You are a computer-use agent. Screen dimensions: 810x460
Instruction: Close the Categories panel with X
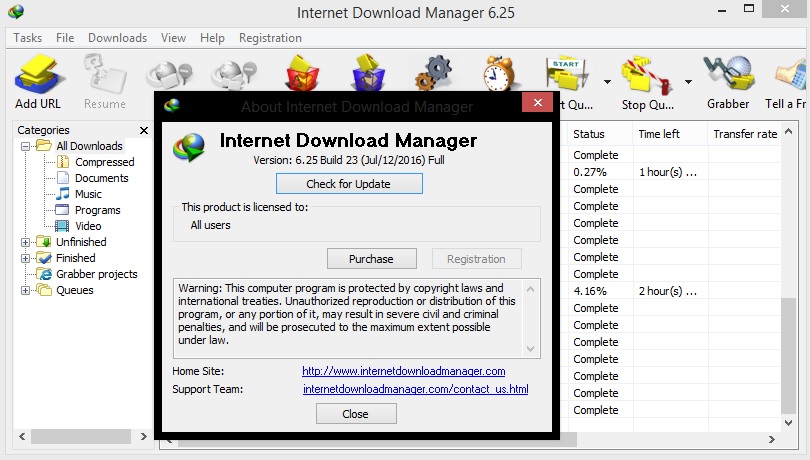(144, 130)
